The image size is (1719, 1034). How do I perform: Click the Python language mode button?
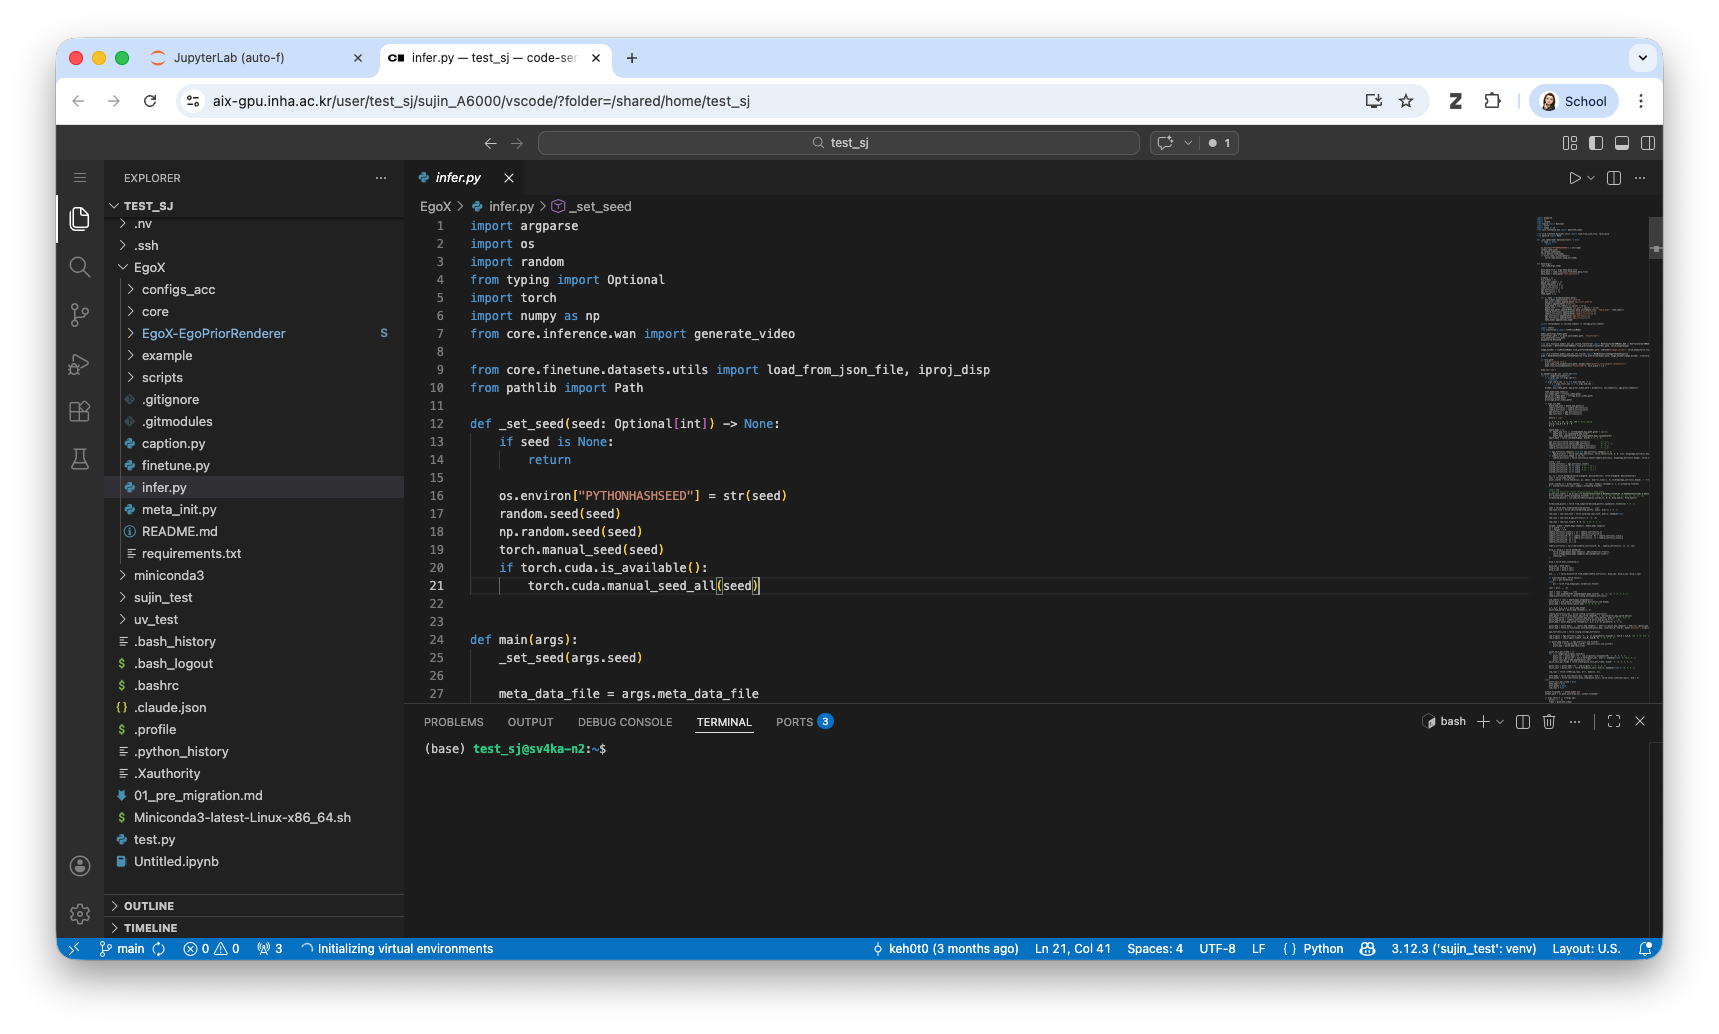(x=1323, y=949)
